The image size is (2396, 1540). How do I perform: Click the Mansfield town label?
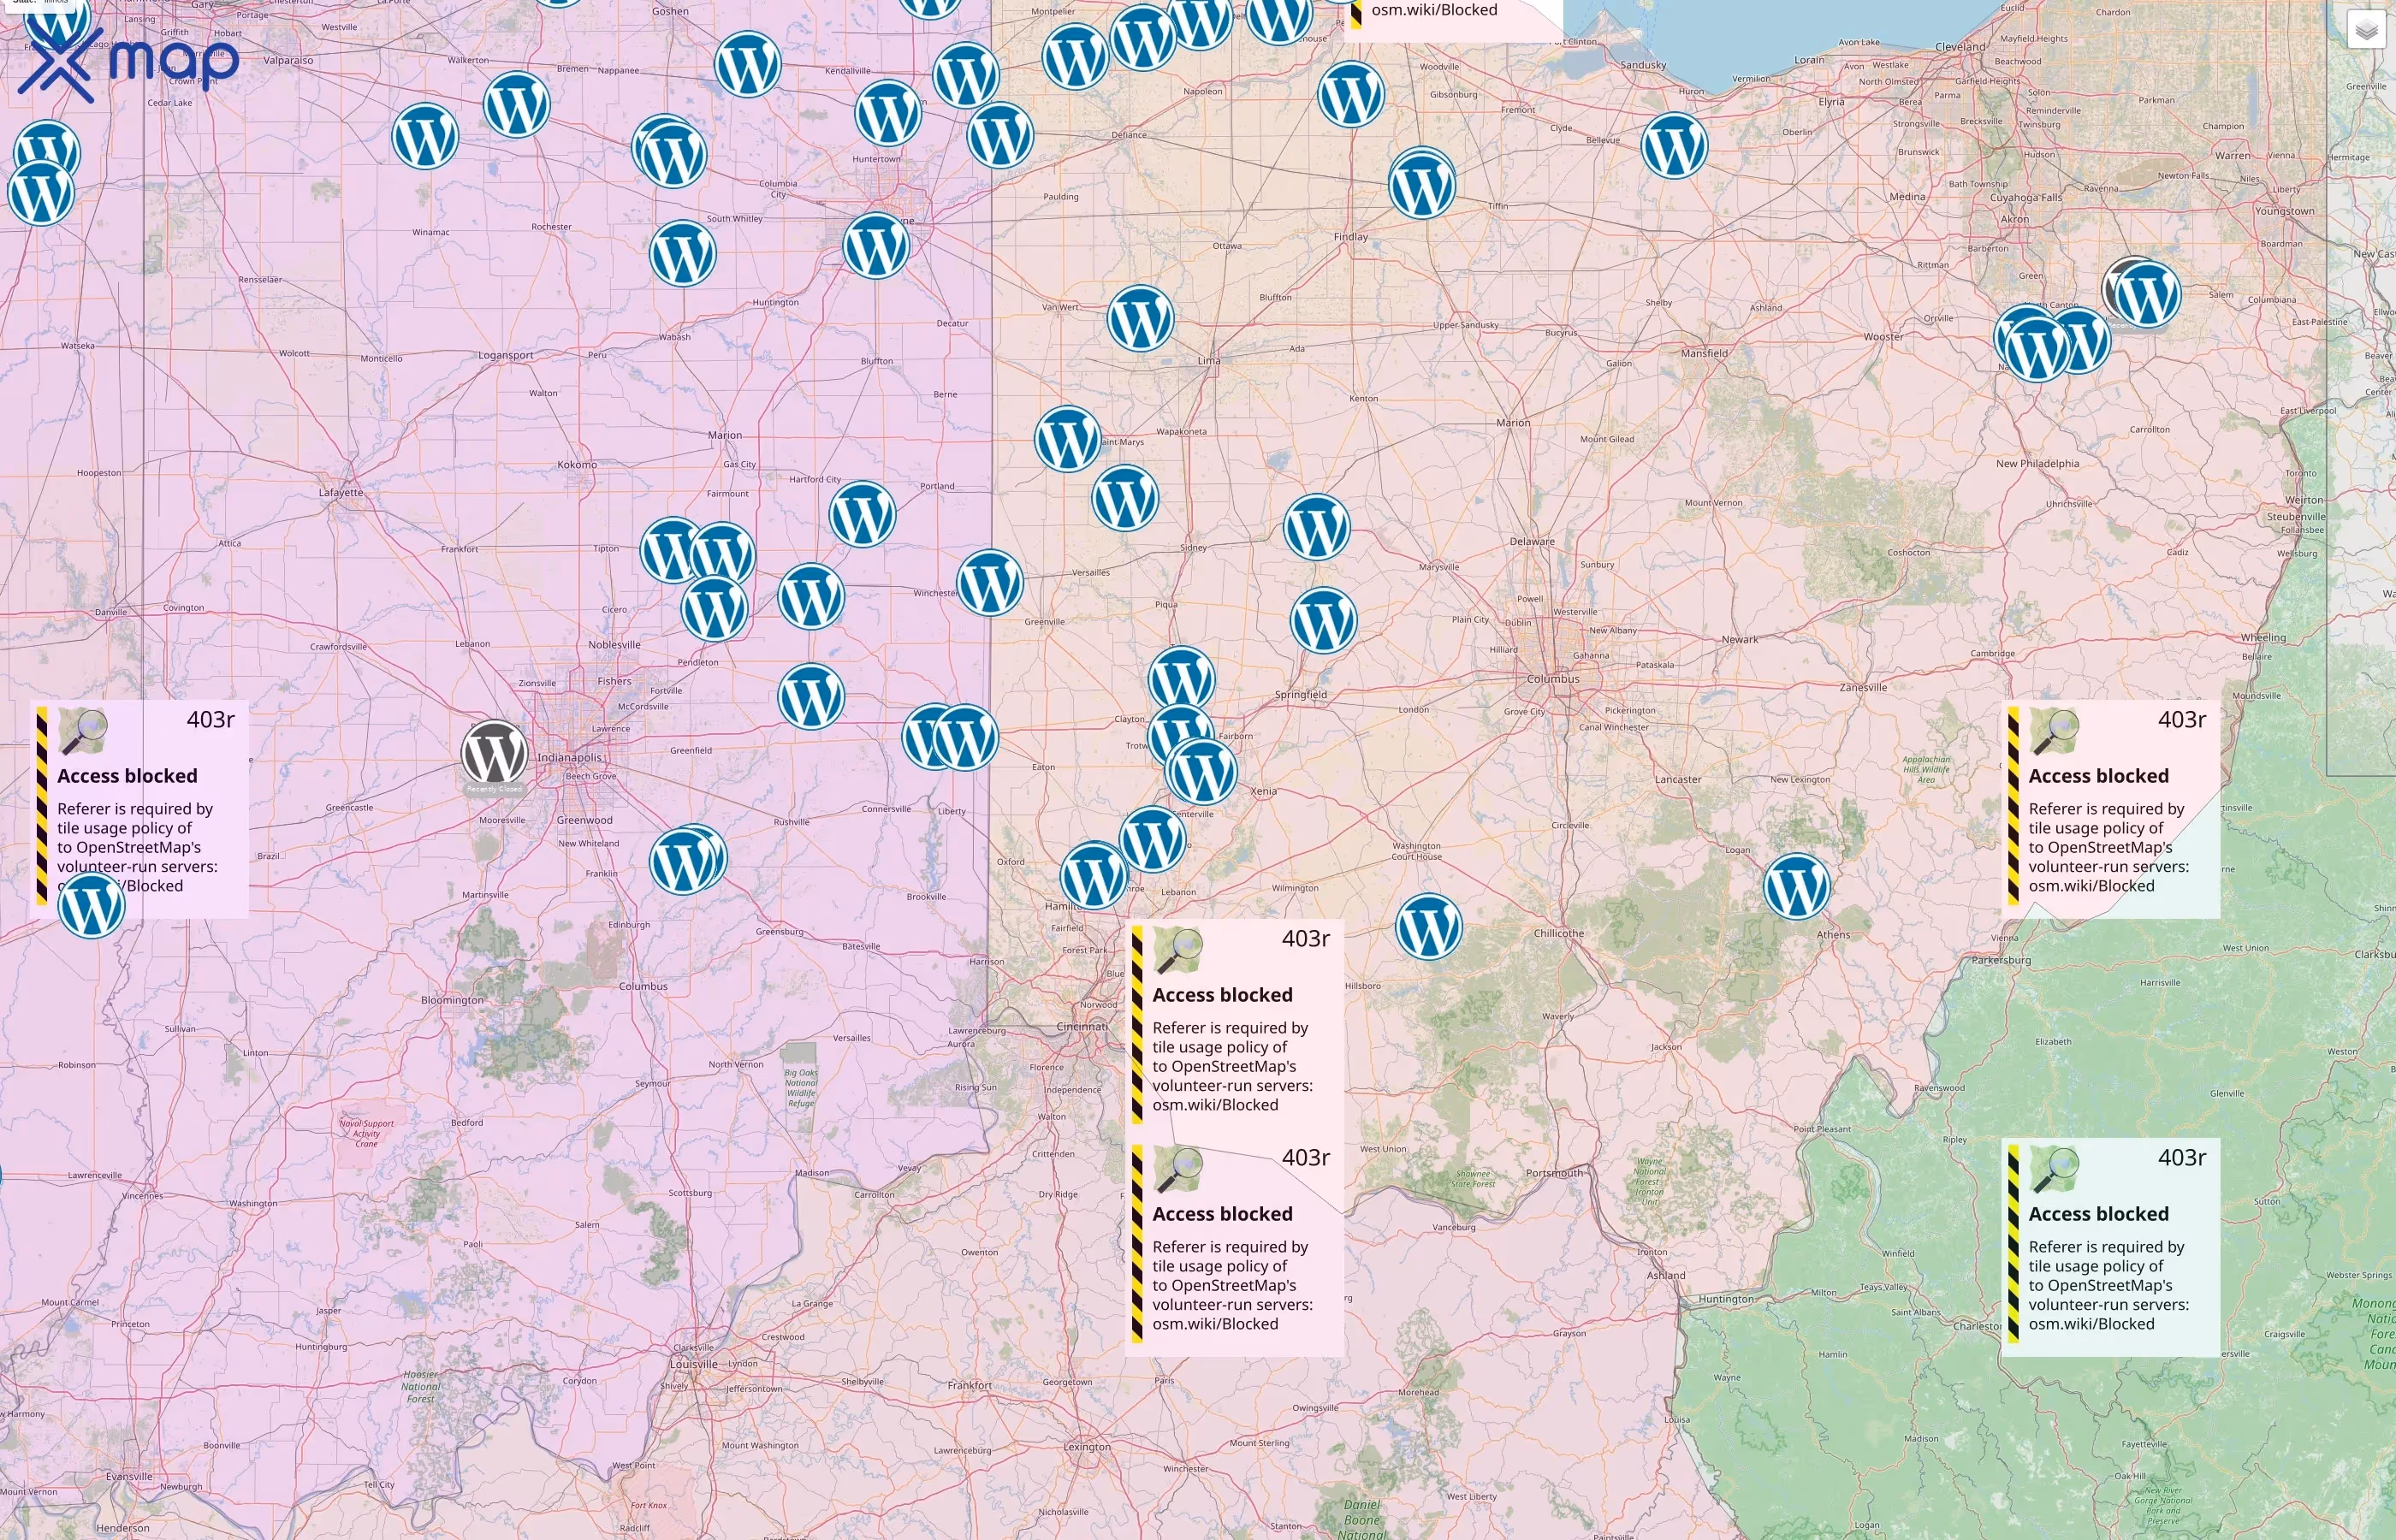coord(1705,353)
